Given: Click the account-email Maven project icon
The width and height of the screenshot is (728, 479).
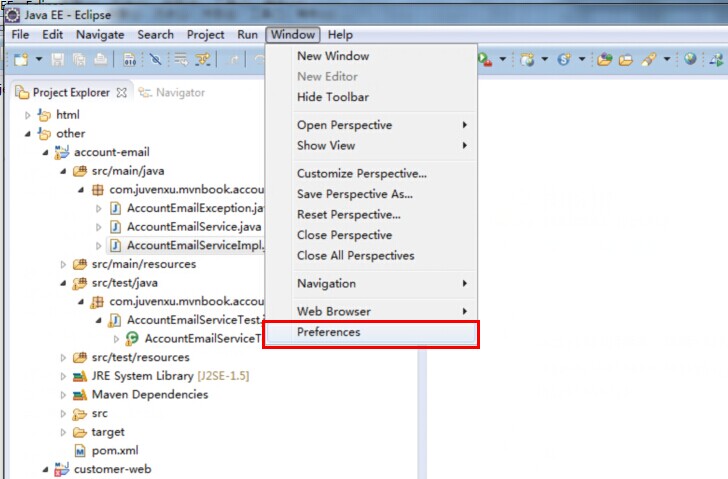Looking at the screenshot, I should [x=61, y=152].
